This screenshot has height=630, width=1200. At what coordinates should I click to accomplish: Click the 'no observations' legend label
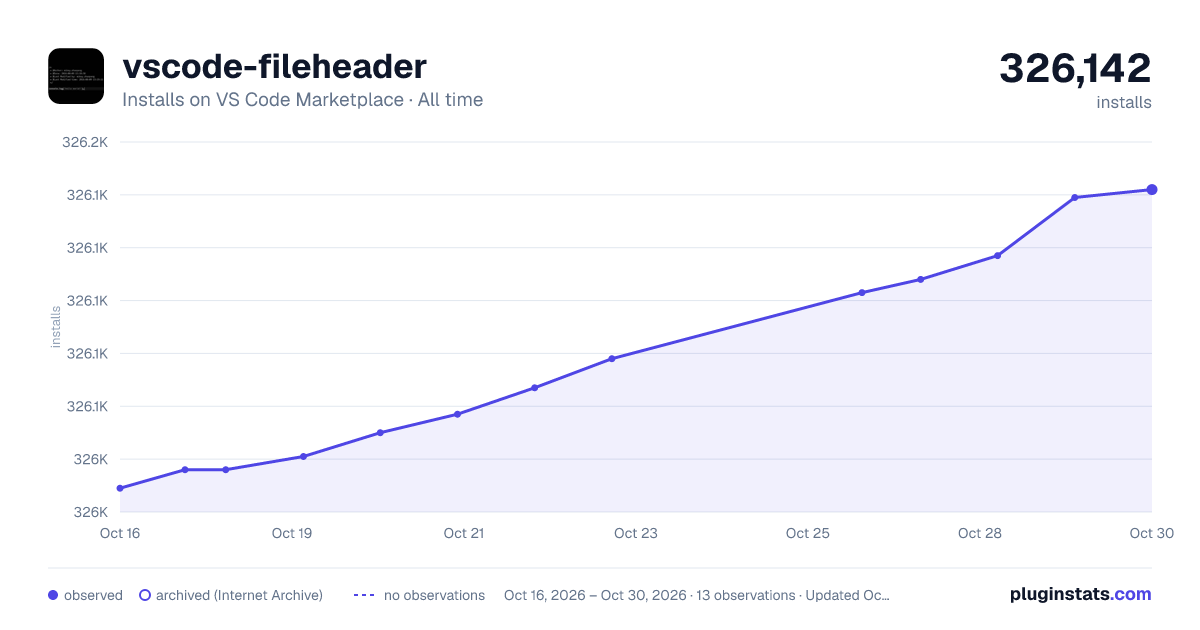pos(434,595)
